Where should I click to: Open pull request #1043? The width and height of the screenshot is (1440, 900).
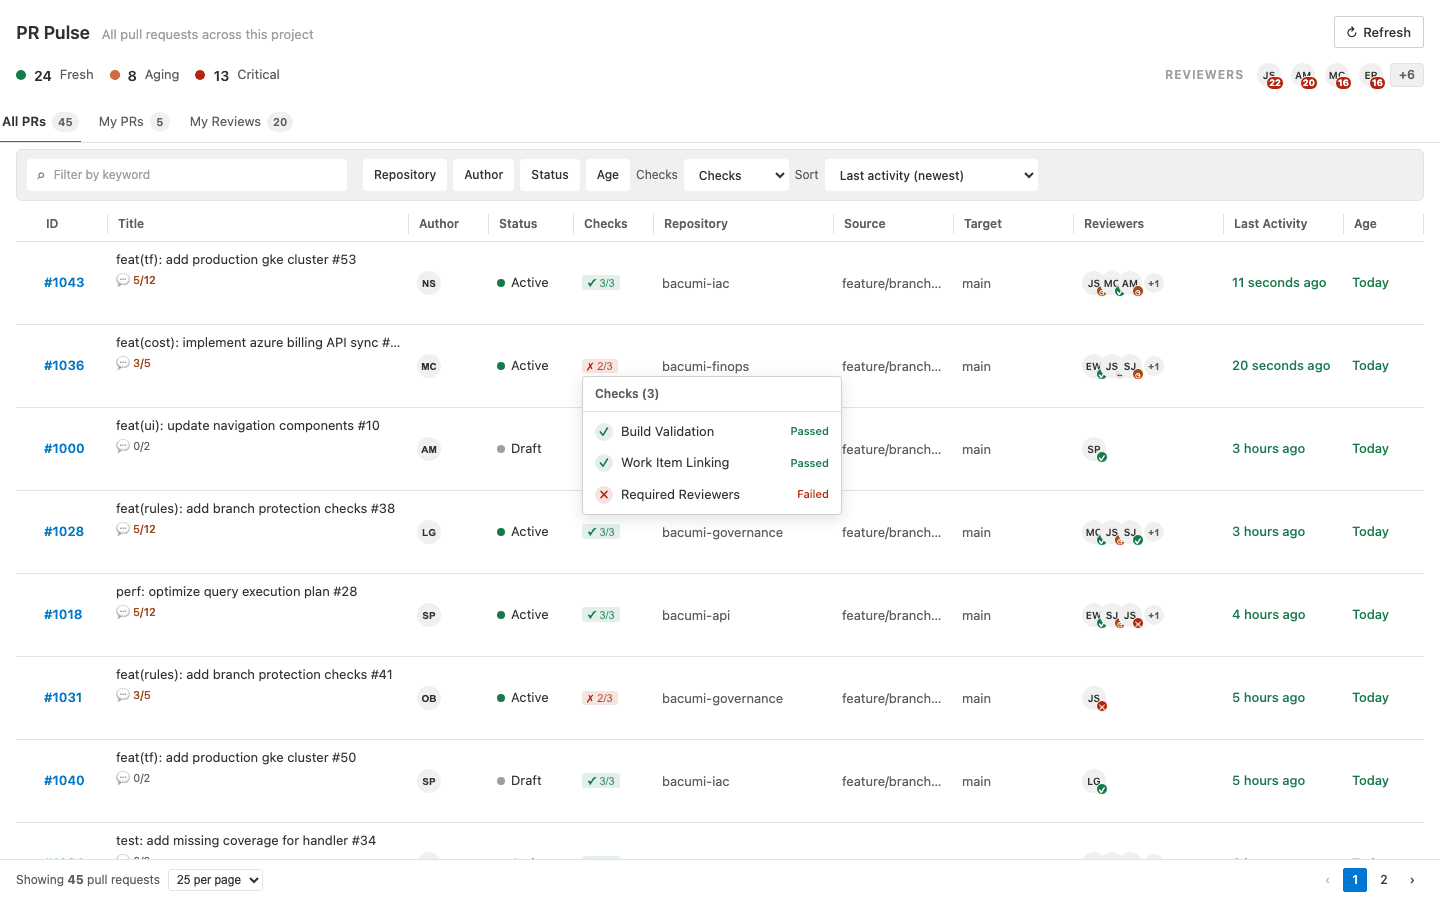point(64,283)
